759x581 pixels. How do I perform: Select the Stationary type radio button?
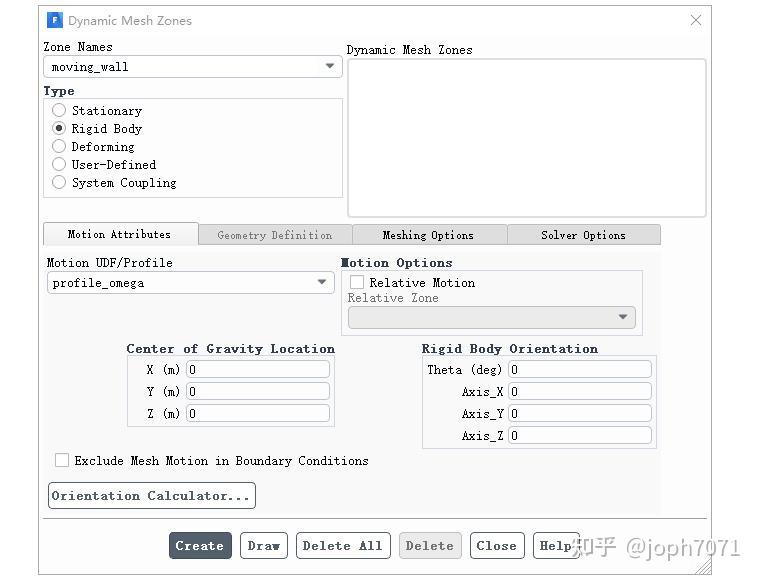(x=59, y=110)
